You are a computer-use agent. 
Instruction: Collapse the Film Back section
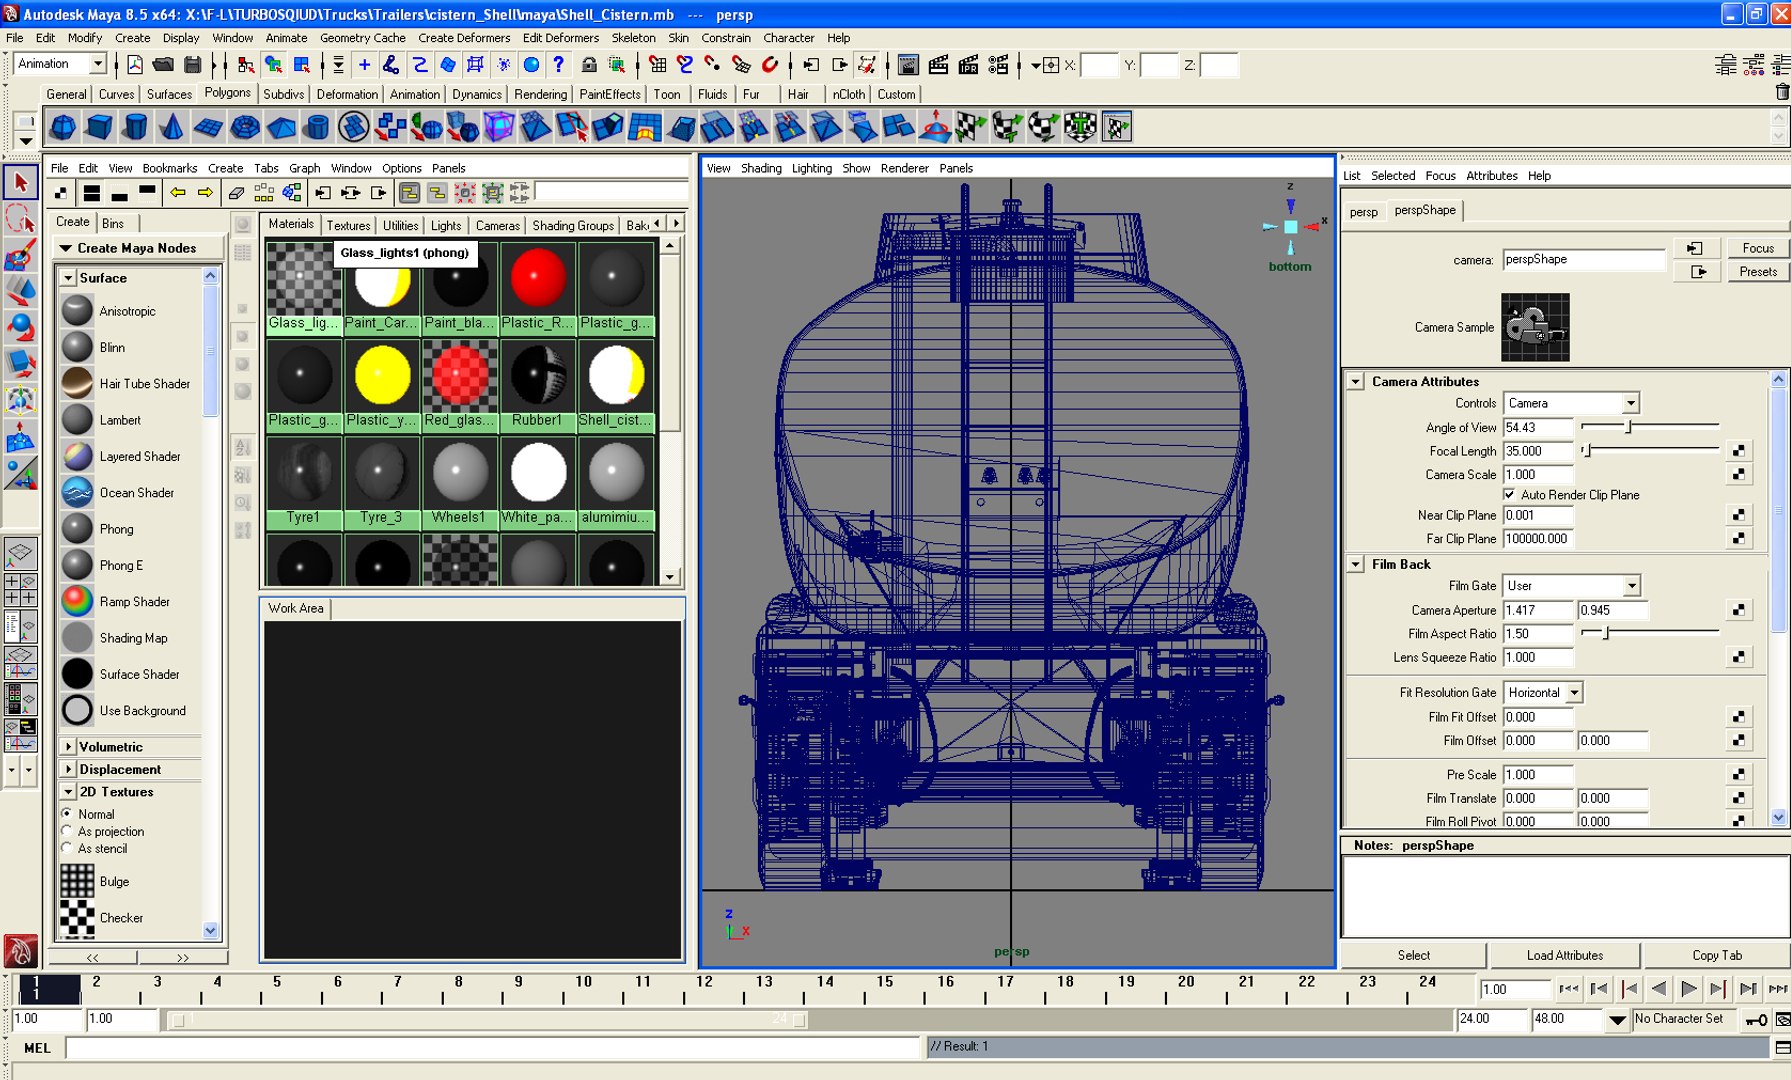(x=1356, y=565)
